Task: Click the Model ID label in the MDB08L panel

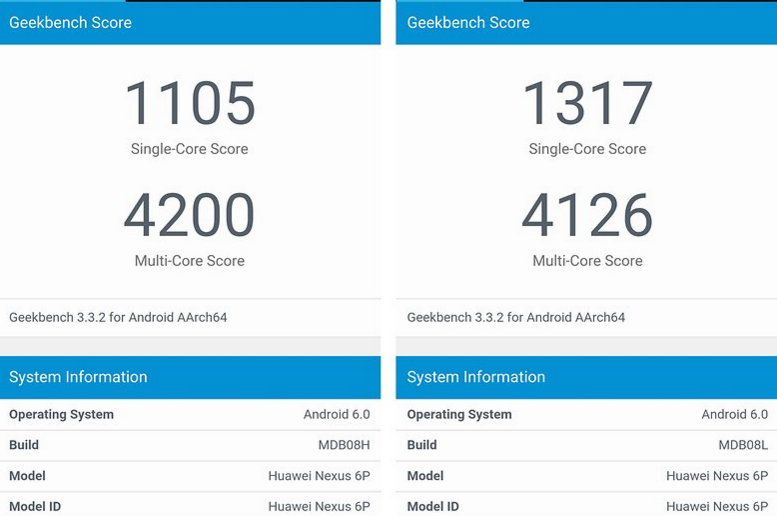Action: [433, 507]
